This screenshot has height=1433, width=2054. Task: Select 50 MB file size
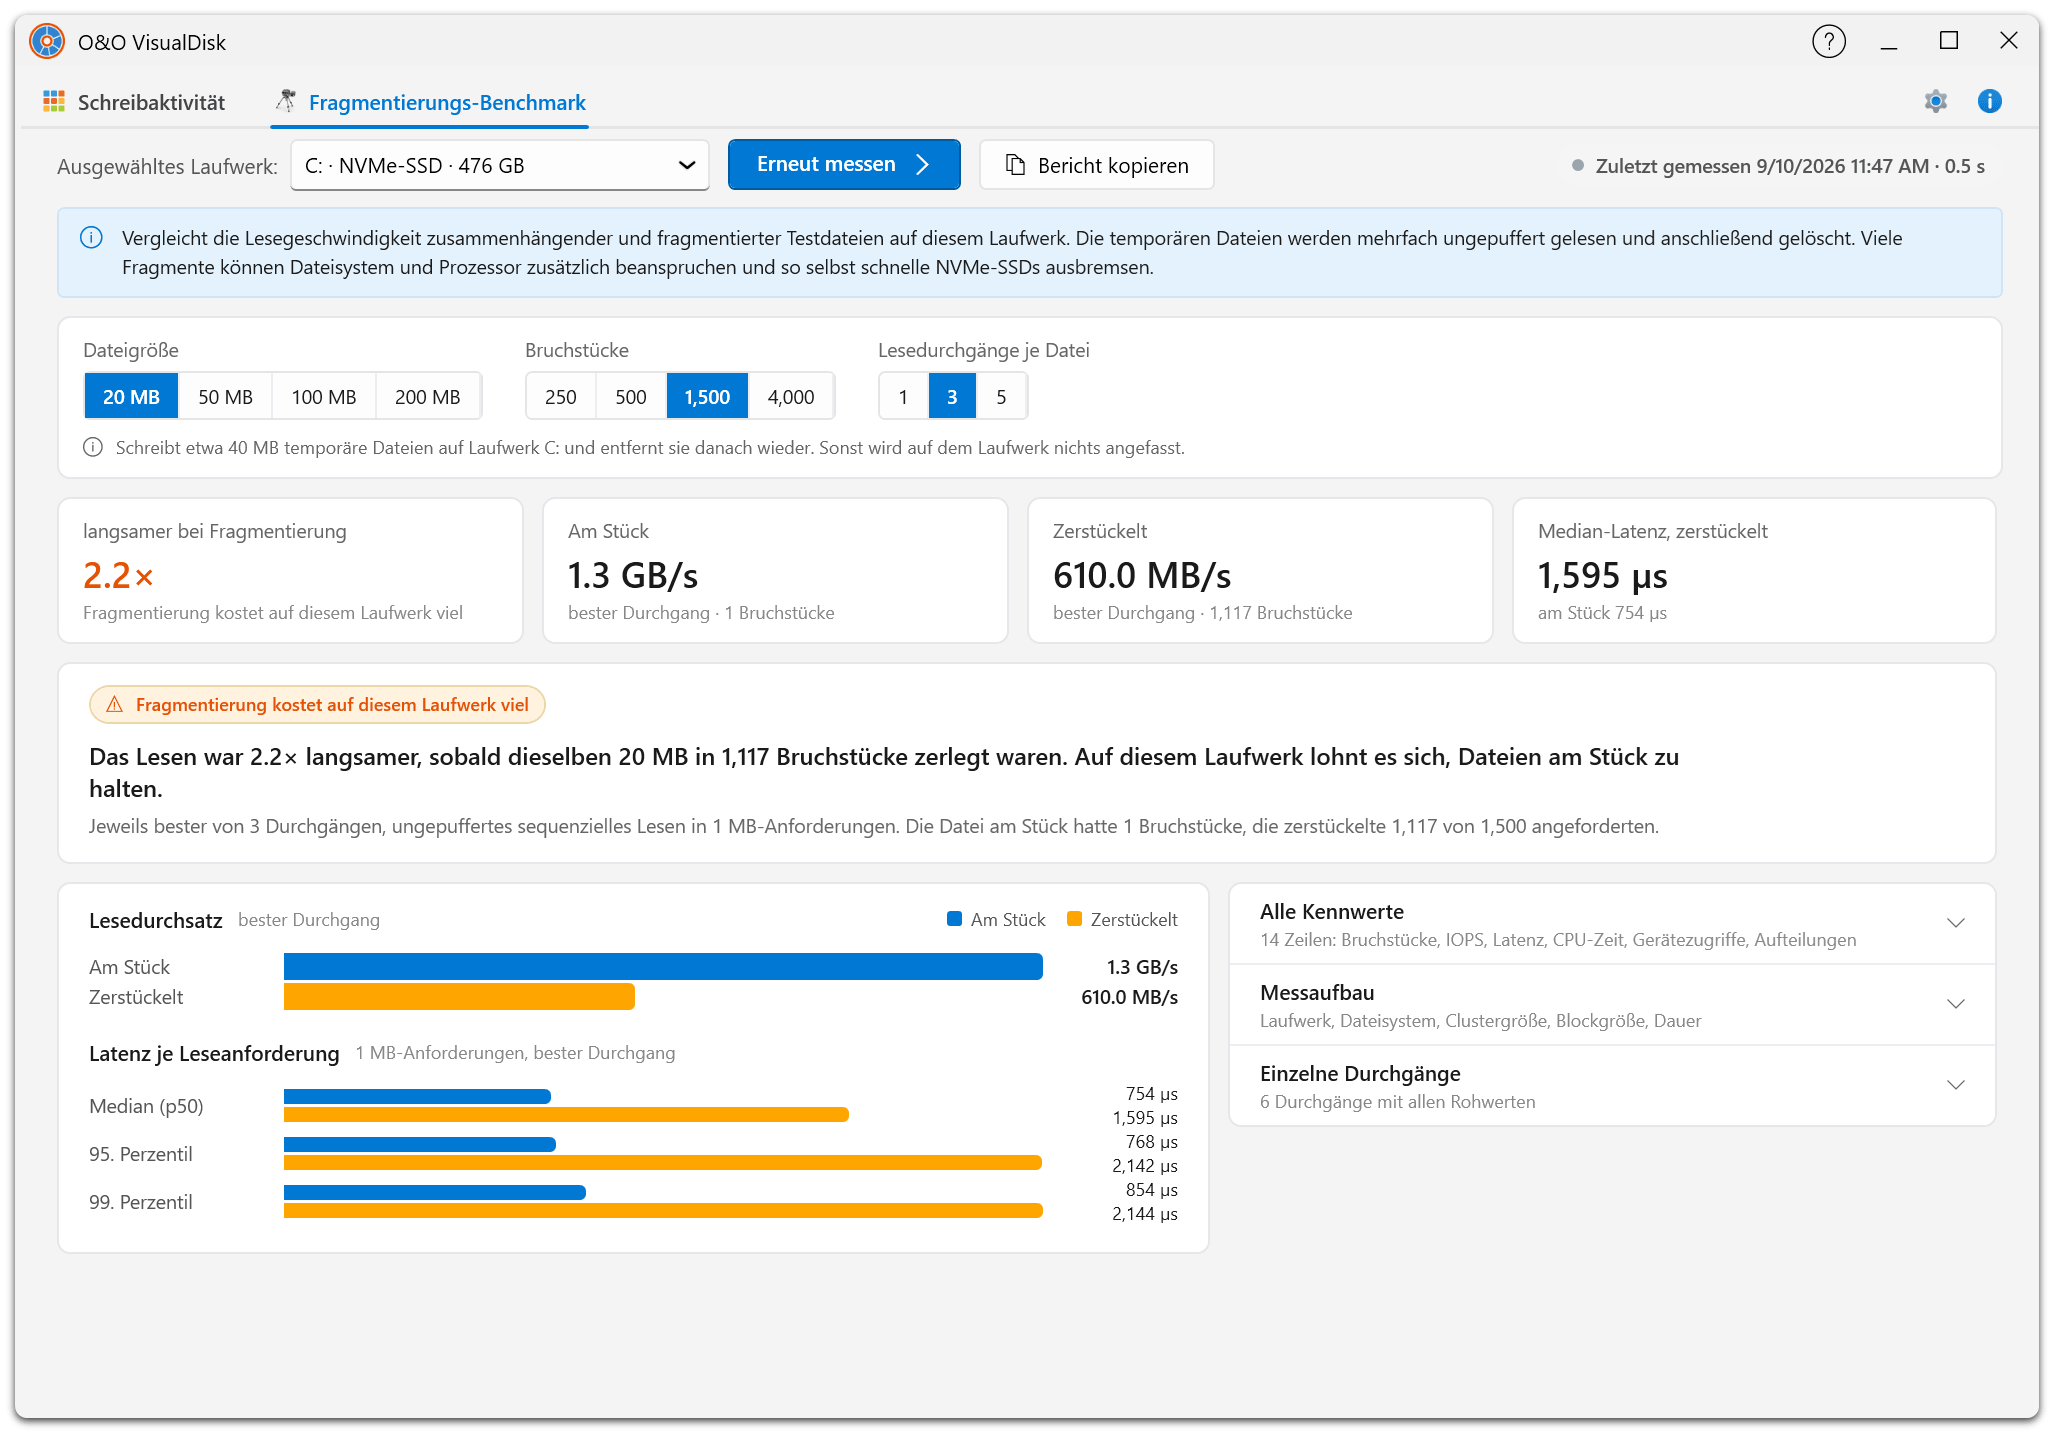pyautogui.click(x=225, y=397)
